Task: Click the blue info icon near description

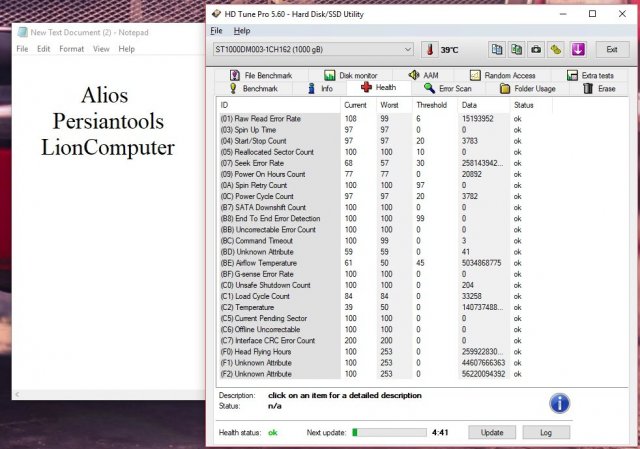Action: pos(560,403)
